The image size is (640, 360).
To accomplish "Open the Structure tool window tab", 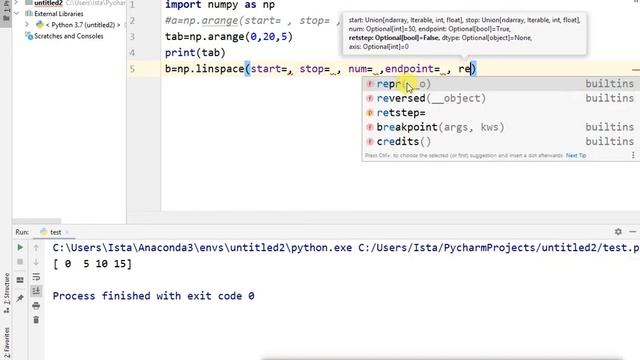I will tap(7, 293).
